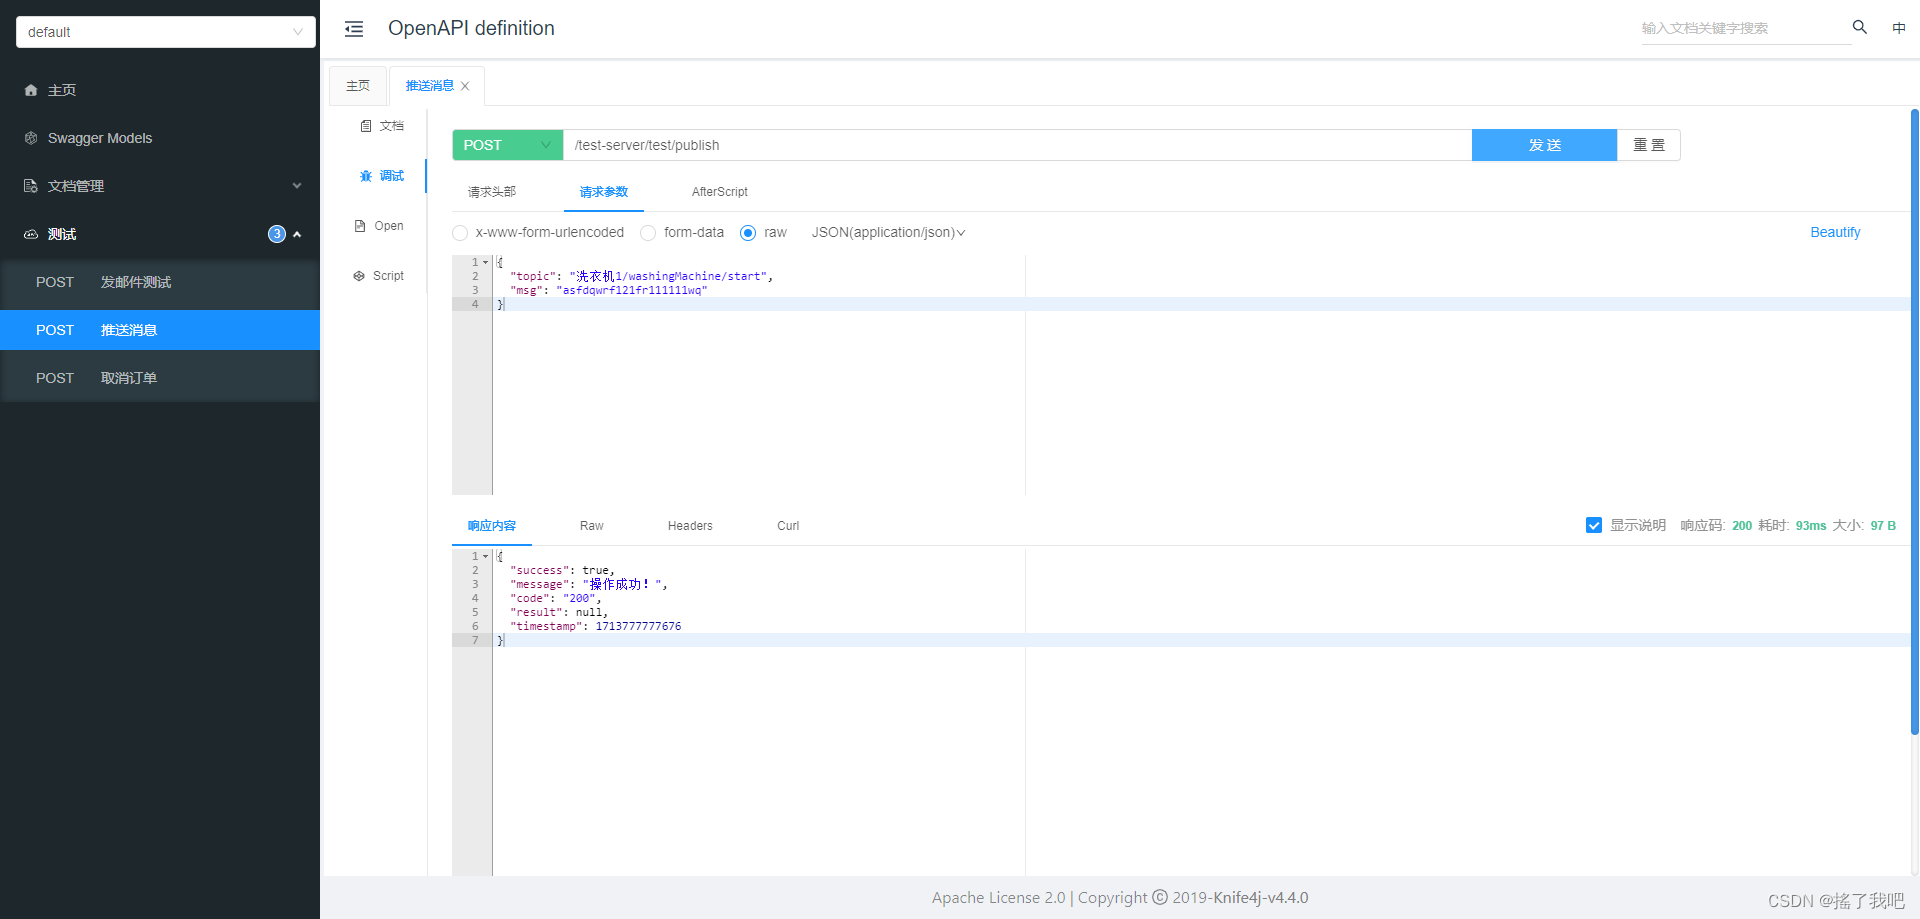Click the response code 200 value
This screenshot has height=919, width=1920.
(x=1742, y=526)
